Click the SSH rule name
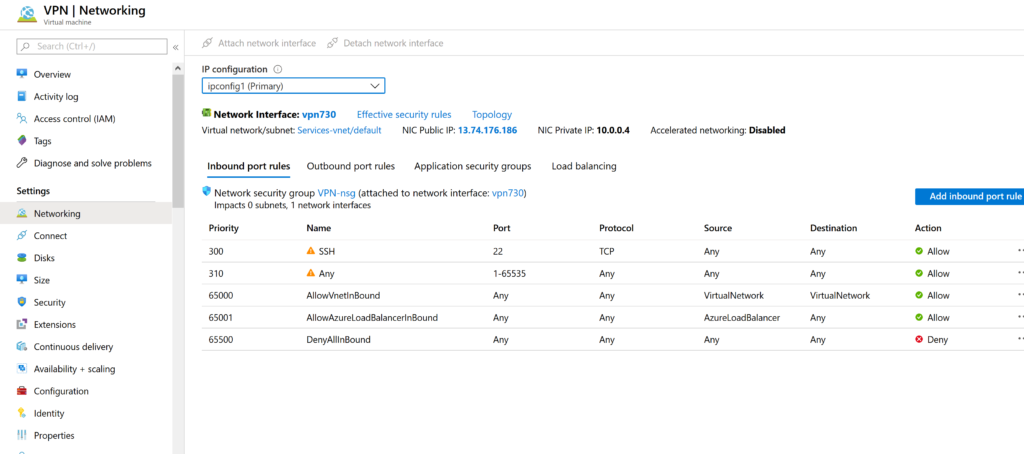 pyautogui.click(x=327, y=251)
